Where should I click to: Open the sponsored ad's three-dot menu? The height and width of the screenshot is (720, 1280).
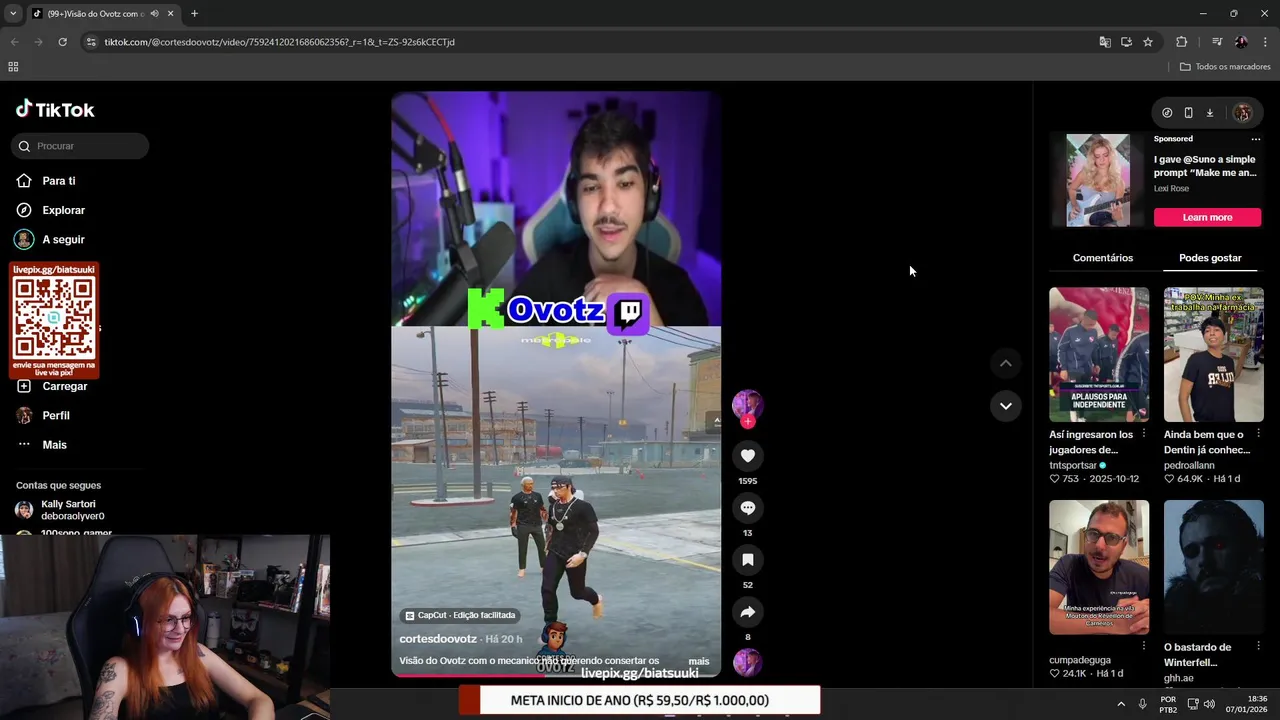point(1256,139)
